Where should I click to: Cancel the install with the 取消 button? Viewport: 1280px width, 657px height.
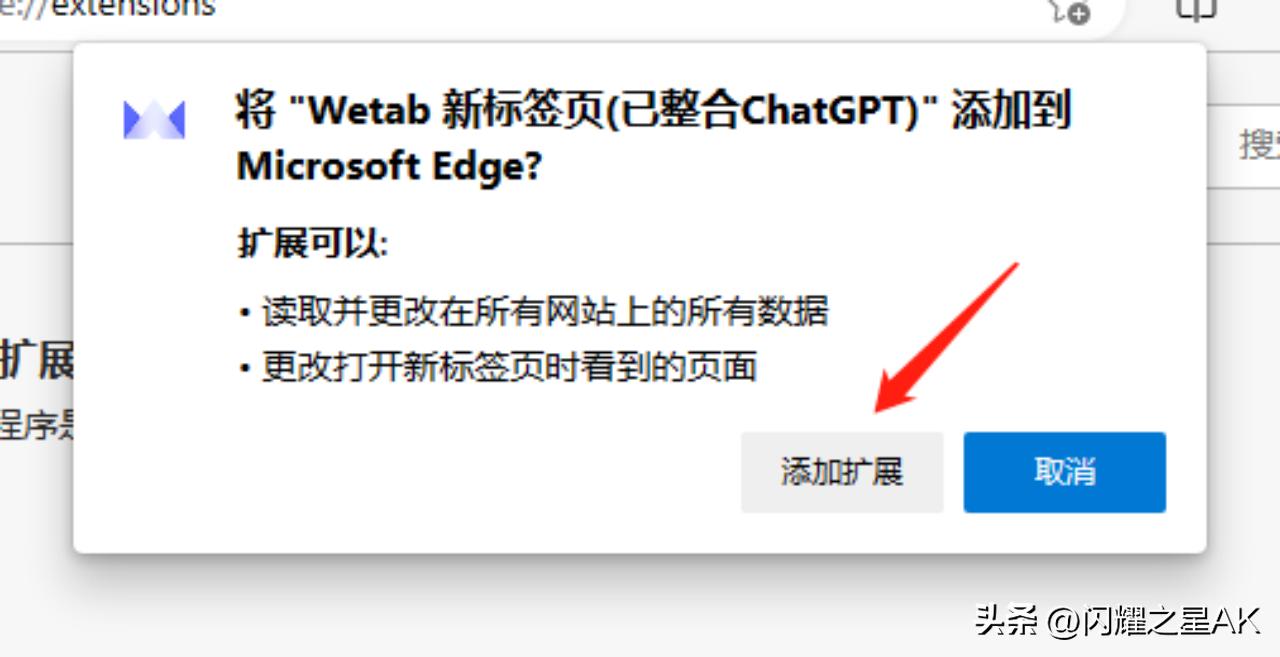coord(1064,472)
